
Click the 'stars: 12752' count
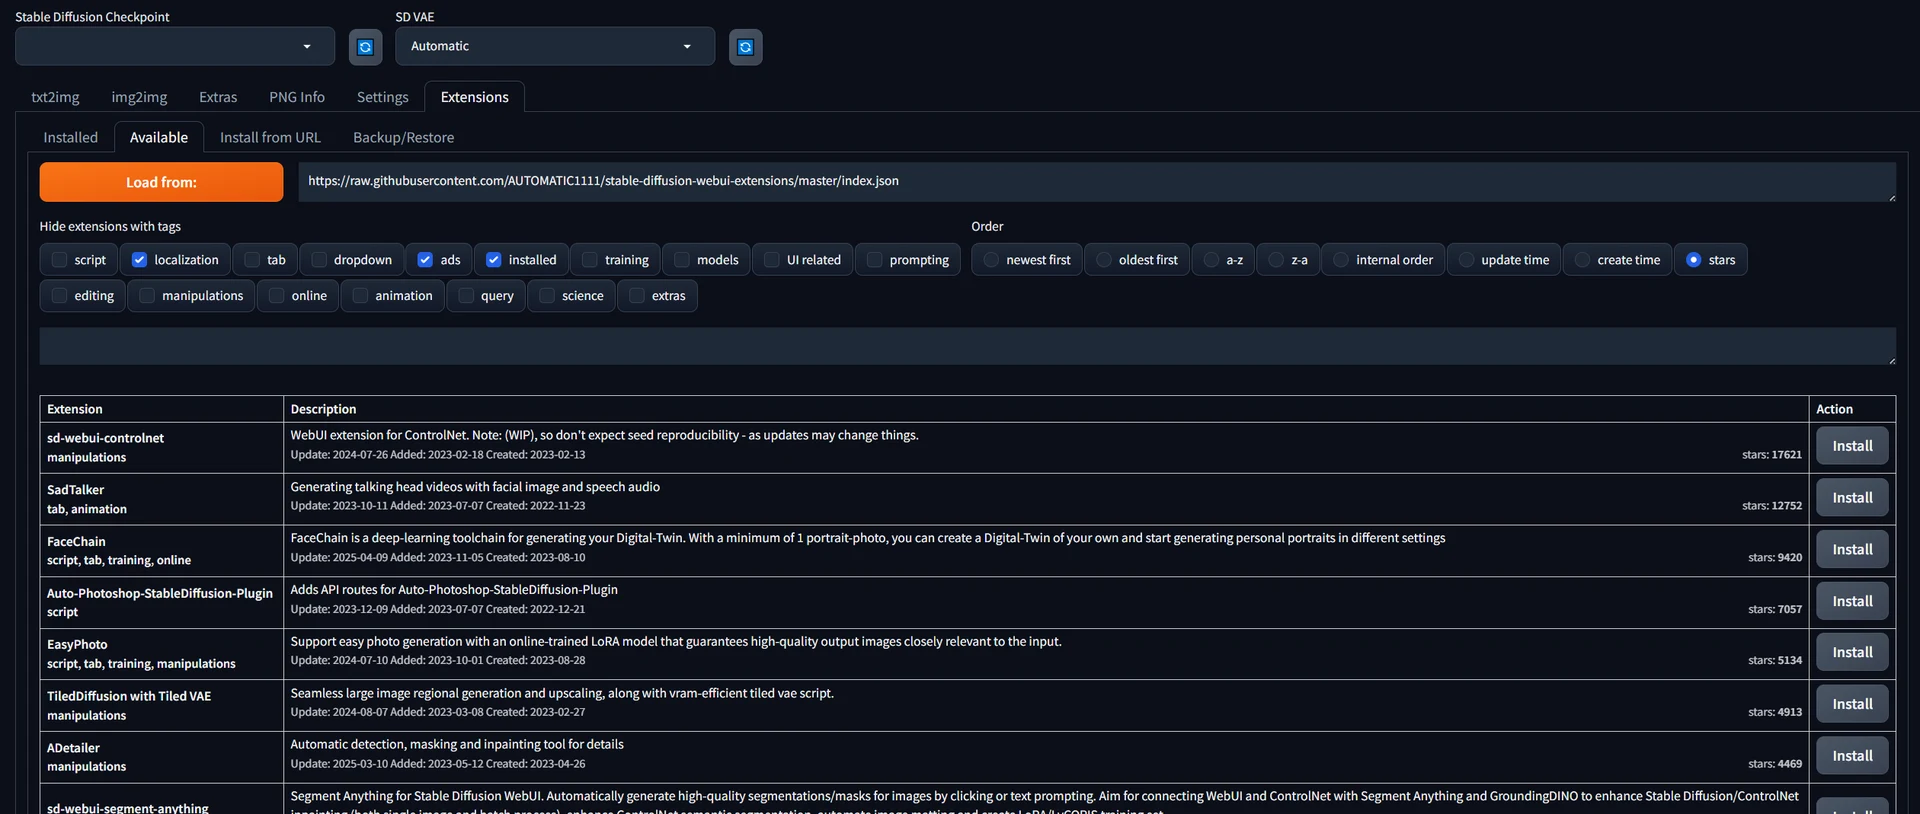point(1772,506)
